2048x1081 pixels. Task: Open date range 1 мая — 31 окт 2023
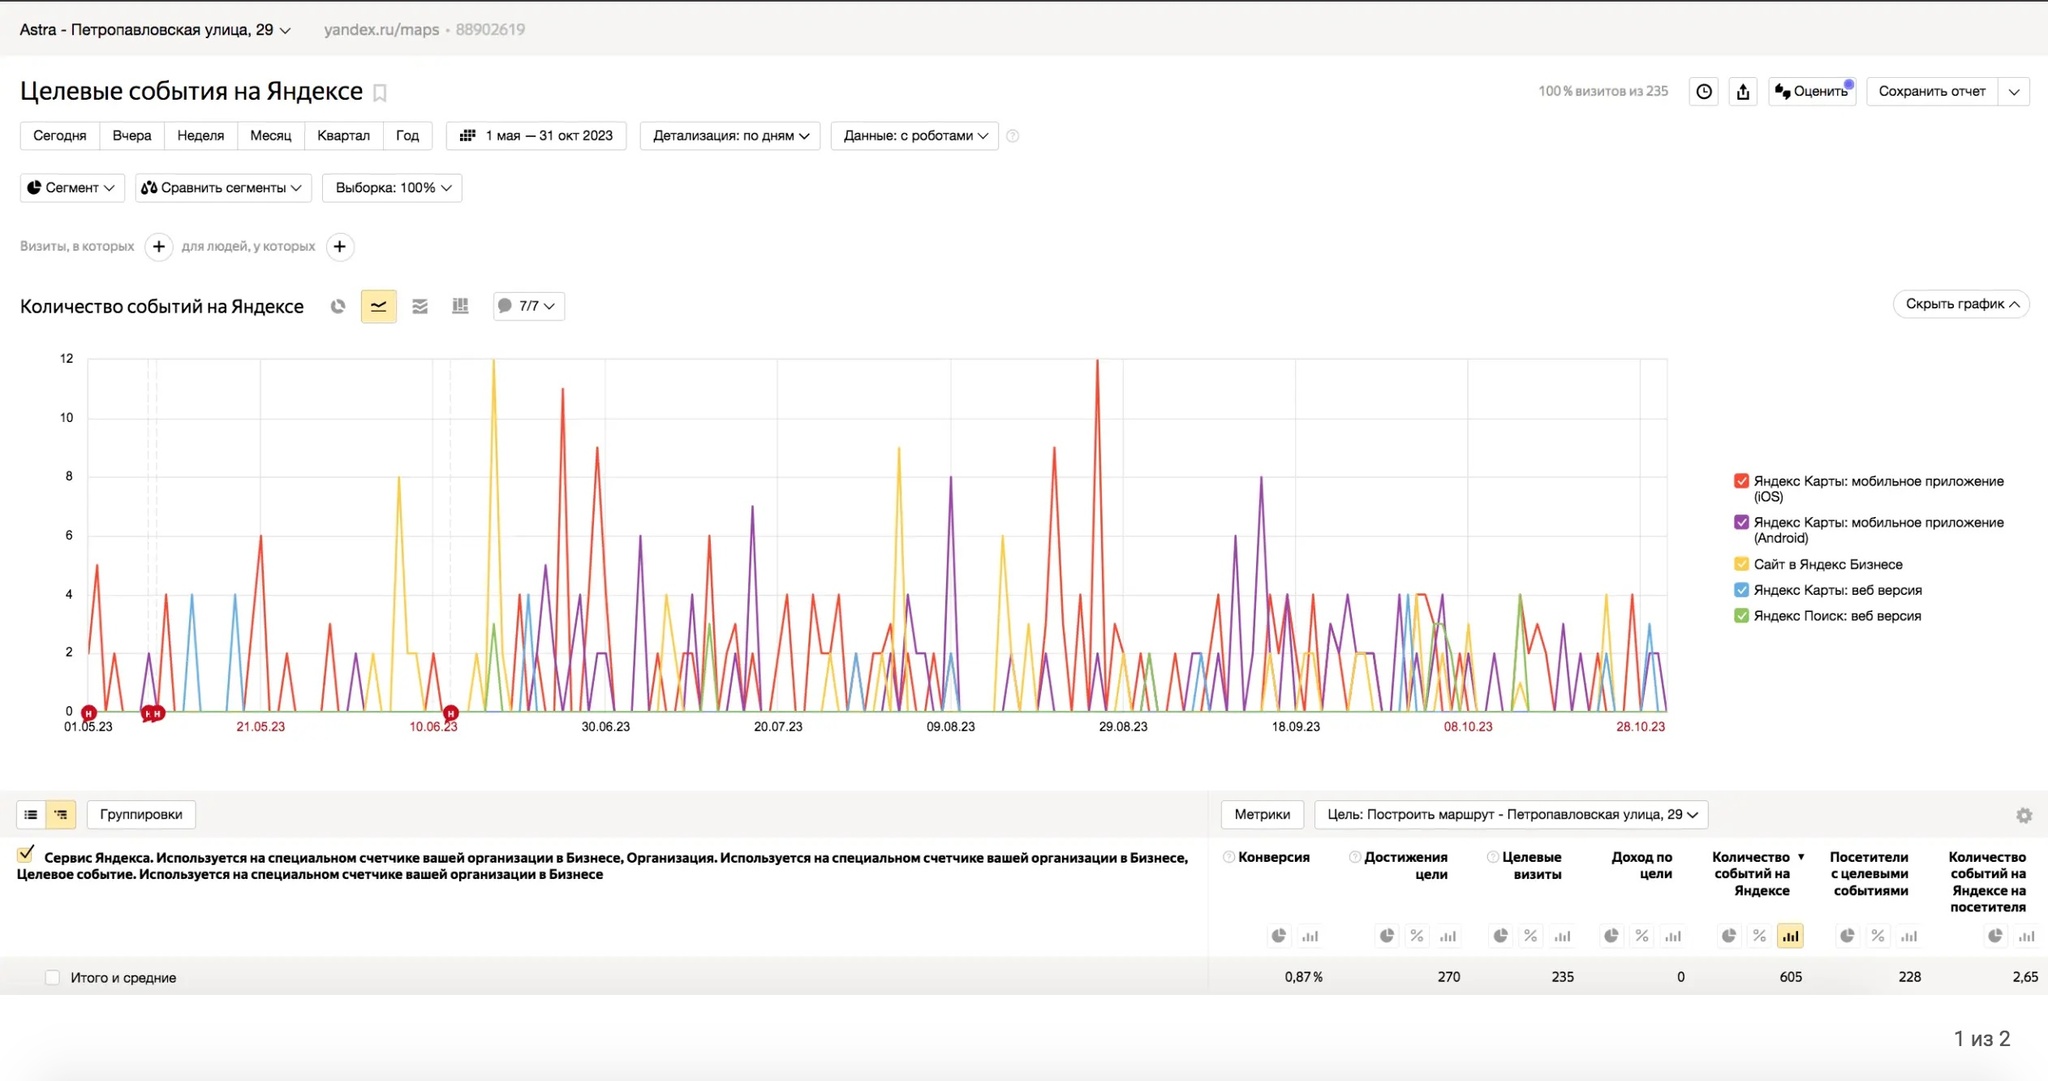(536, 136)
